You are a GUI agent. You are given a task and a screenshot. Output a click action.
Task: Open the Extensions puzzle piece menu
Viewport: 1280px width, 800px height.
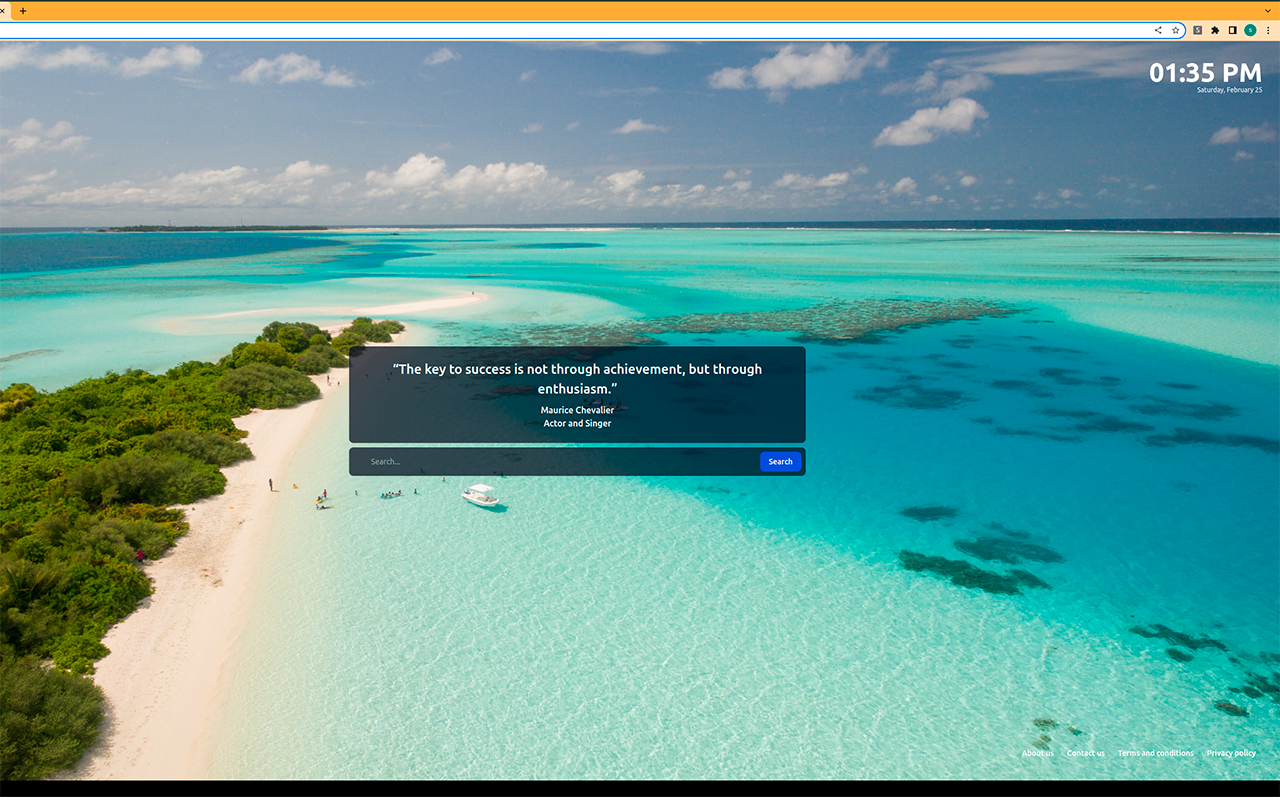tap(1215, 30)
